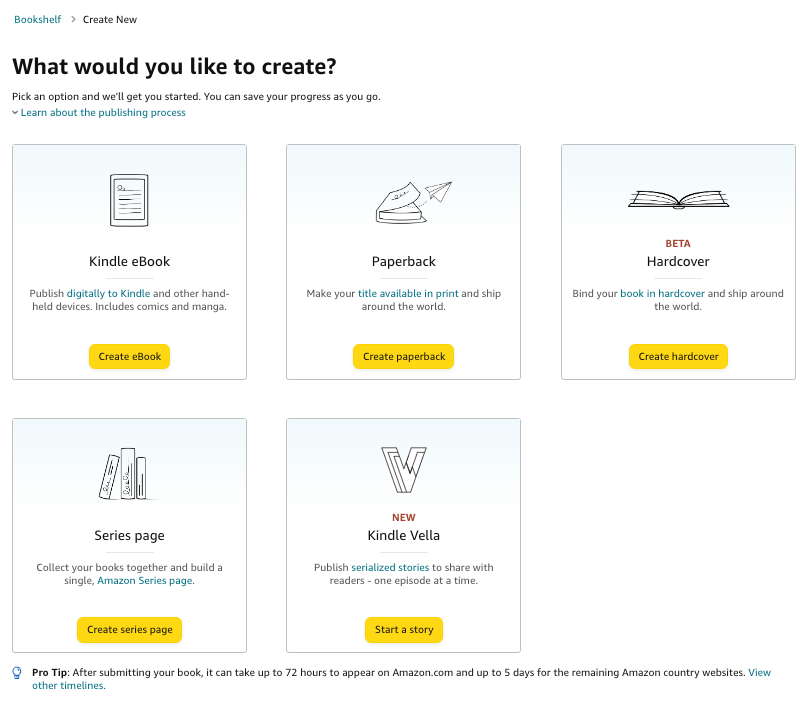Open the View other timelines link
807x712 pixels.
coord(759,673)
